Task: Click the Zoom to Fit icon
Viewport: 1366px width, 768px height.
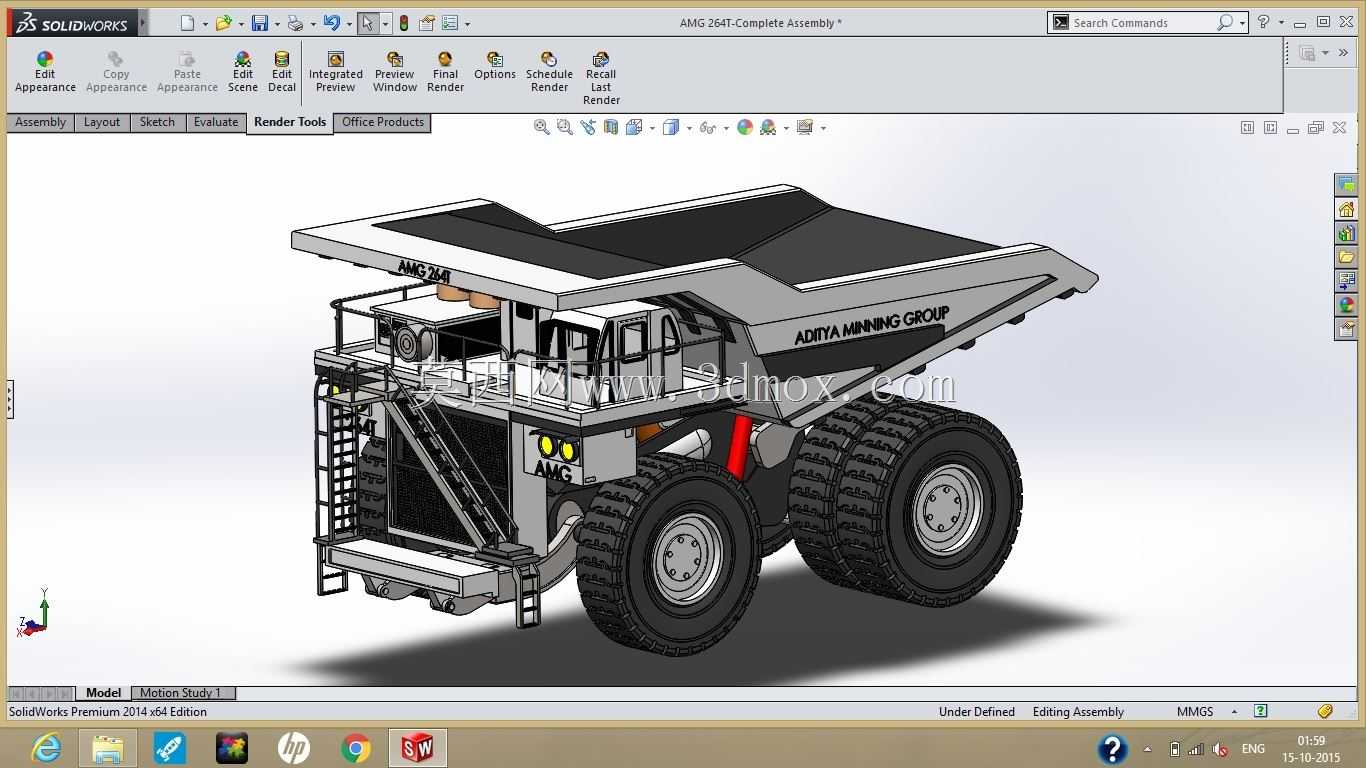Action: click(x=541, y=127)
